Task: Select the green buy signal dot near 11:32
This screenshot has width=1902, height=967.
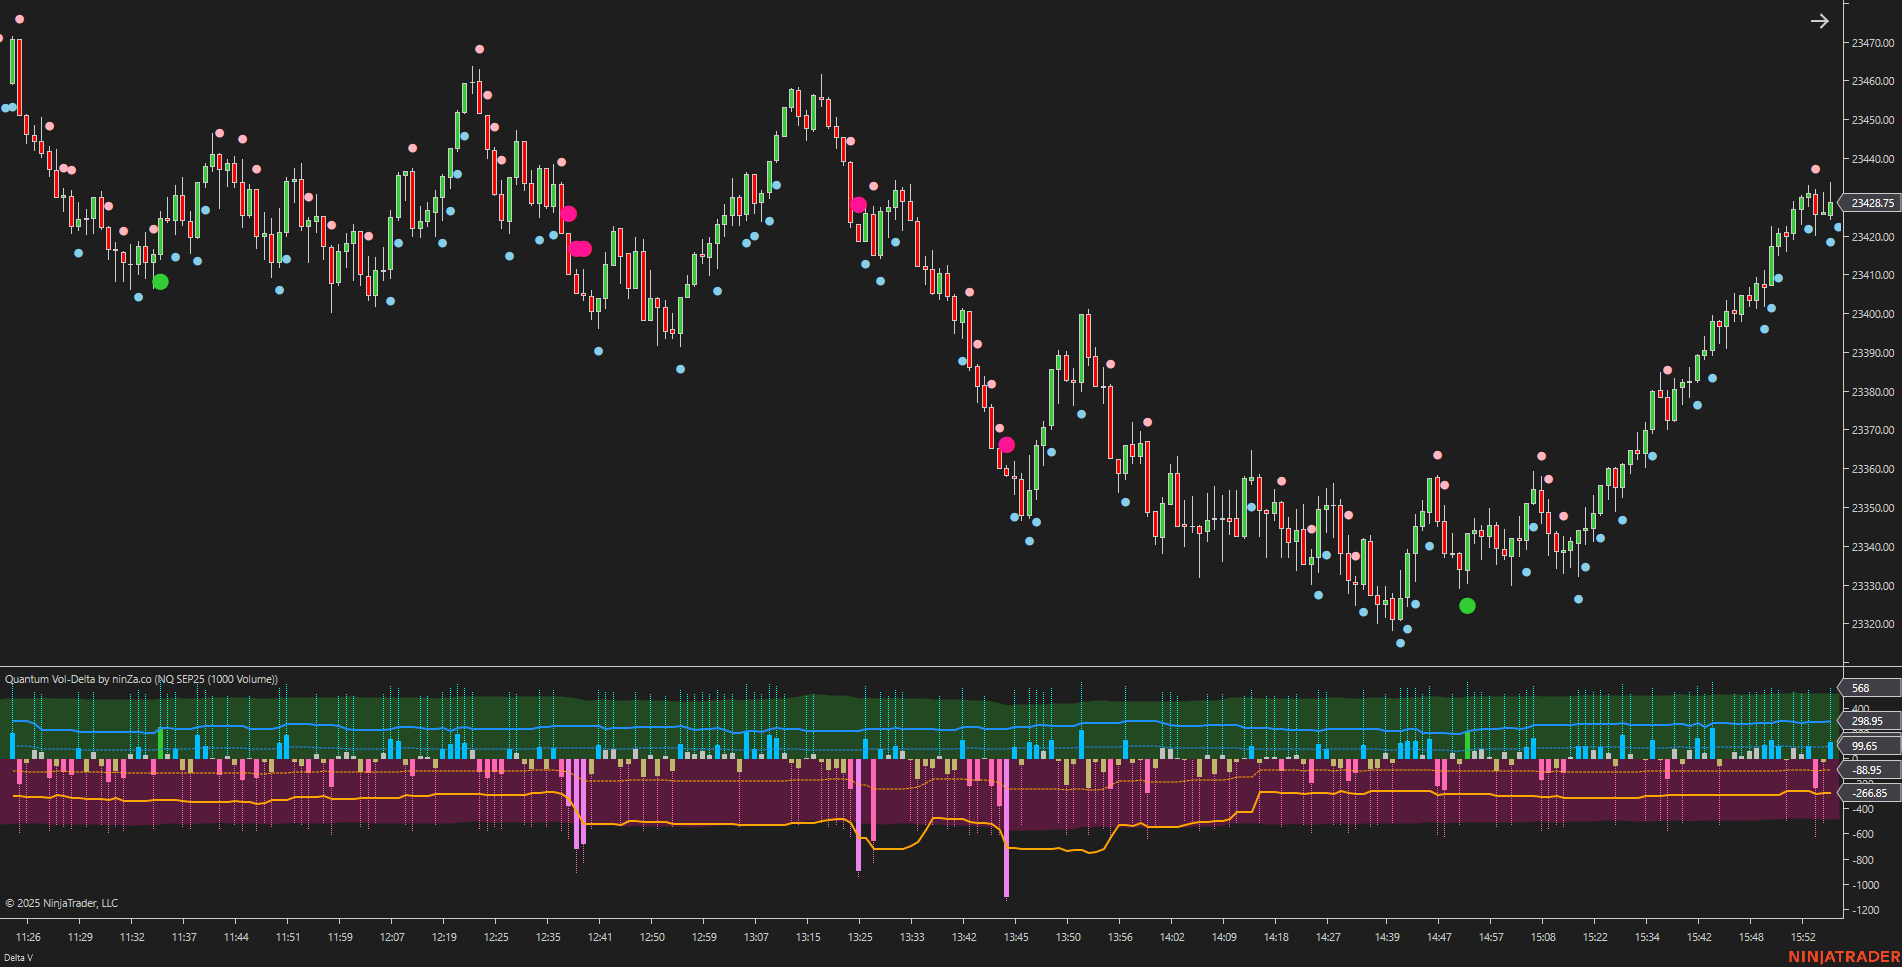Action: pyautogui.click(x=160, y=282)
